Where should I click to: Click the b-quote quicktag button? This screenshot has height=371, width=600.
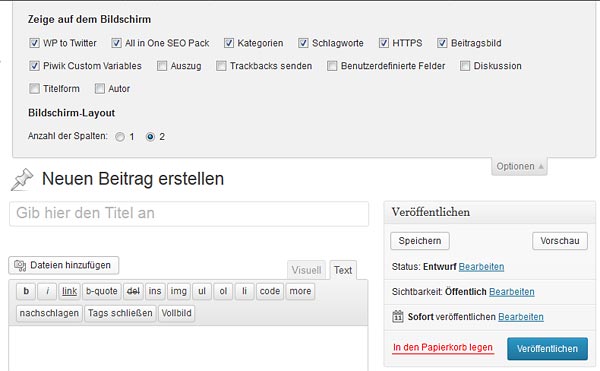[102, 291]
